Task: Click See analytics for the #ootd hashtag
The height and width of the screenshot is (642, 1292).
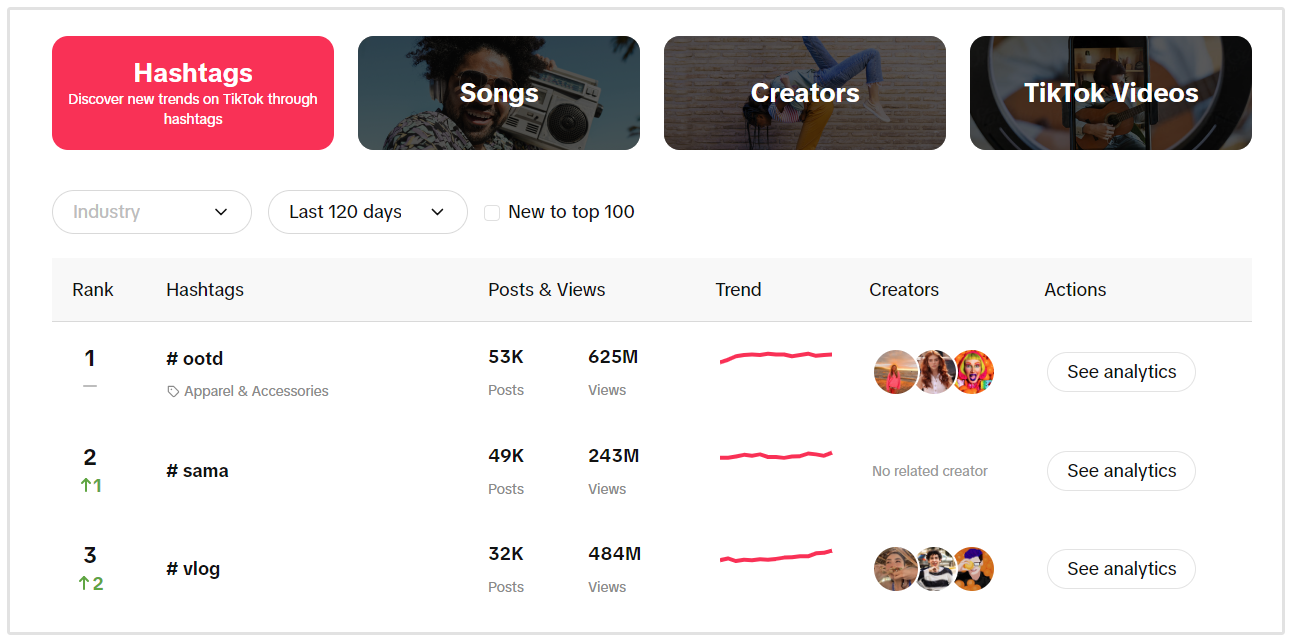Action: pos(1121,371)
